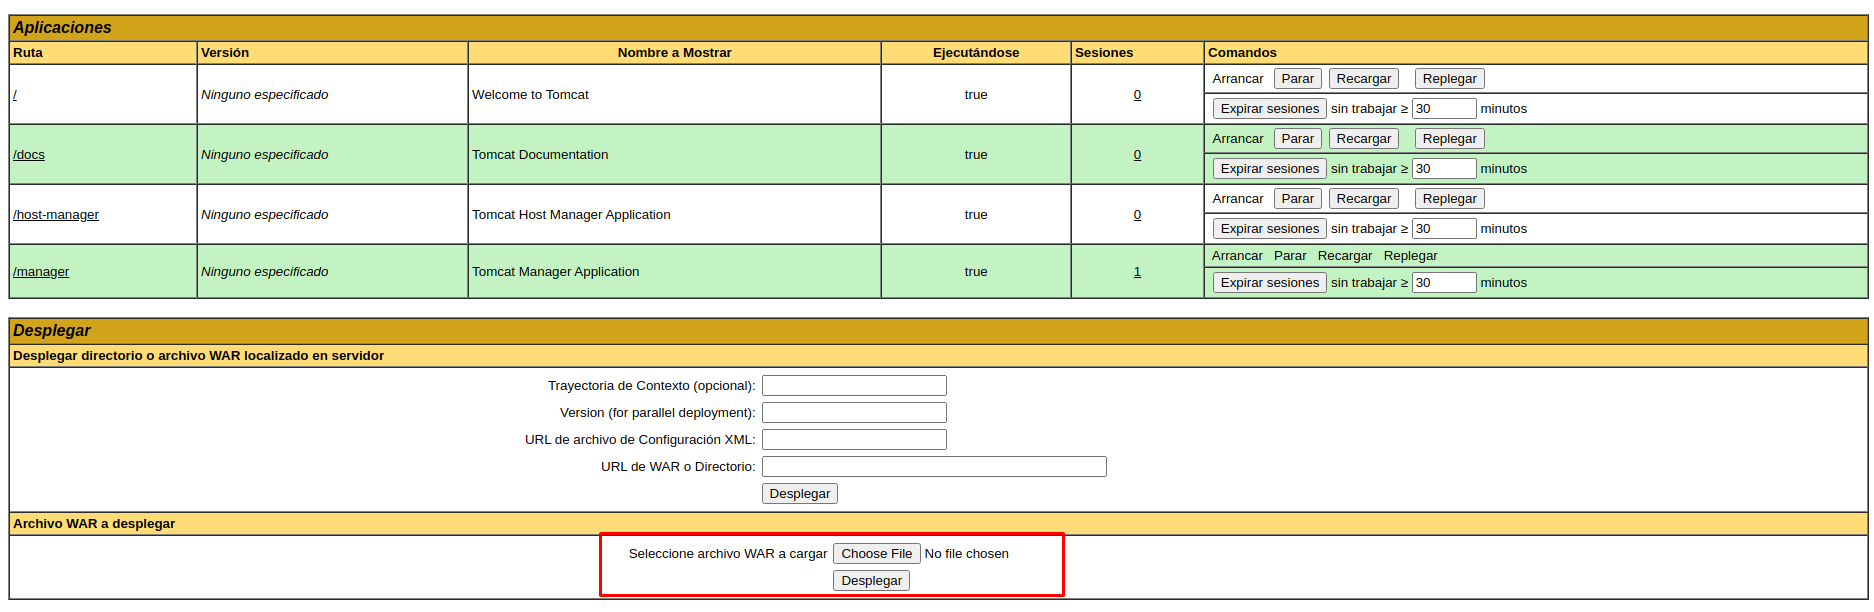1874x612 pixels.
Task: Stop Tomcat Host Manager Application with Parar
Action: pos(1298,199)
